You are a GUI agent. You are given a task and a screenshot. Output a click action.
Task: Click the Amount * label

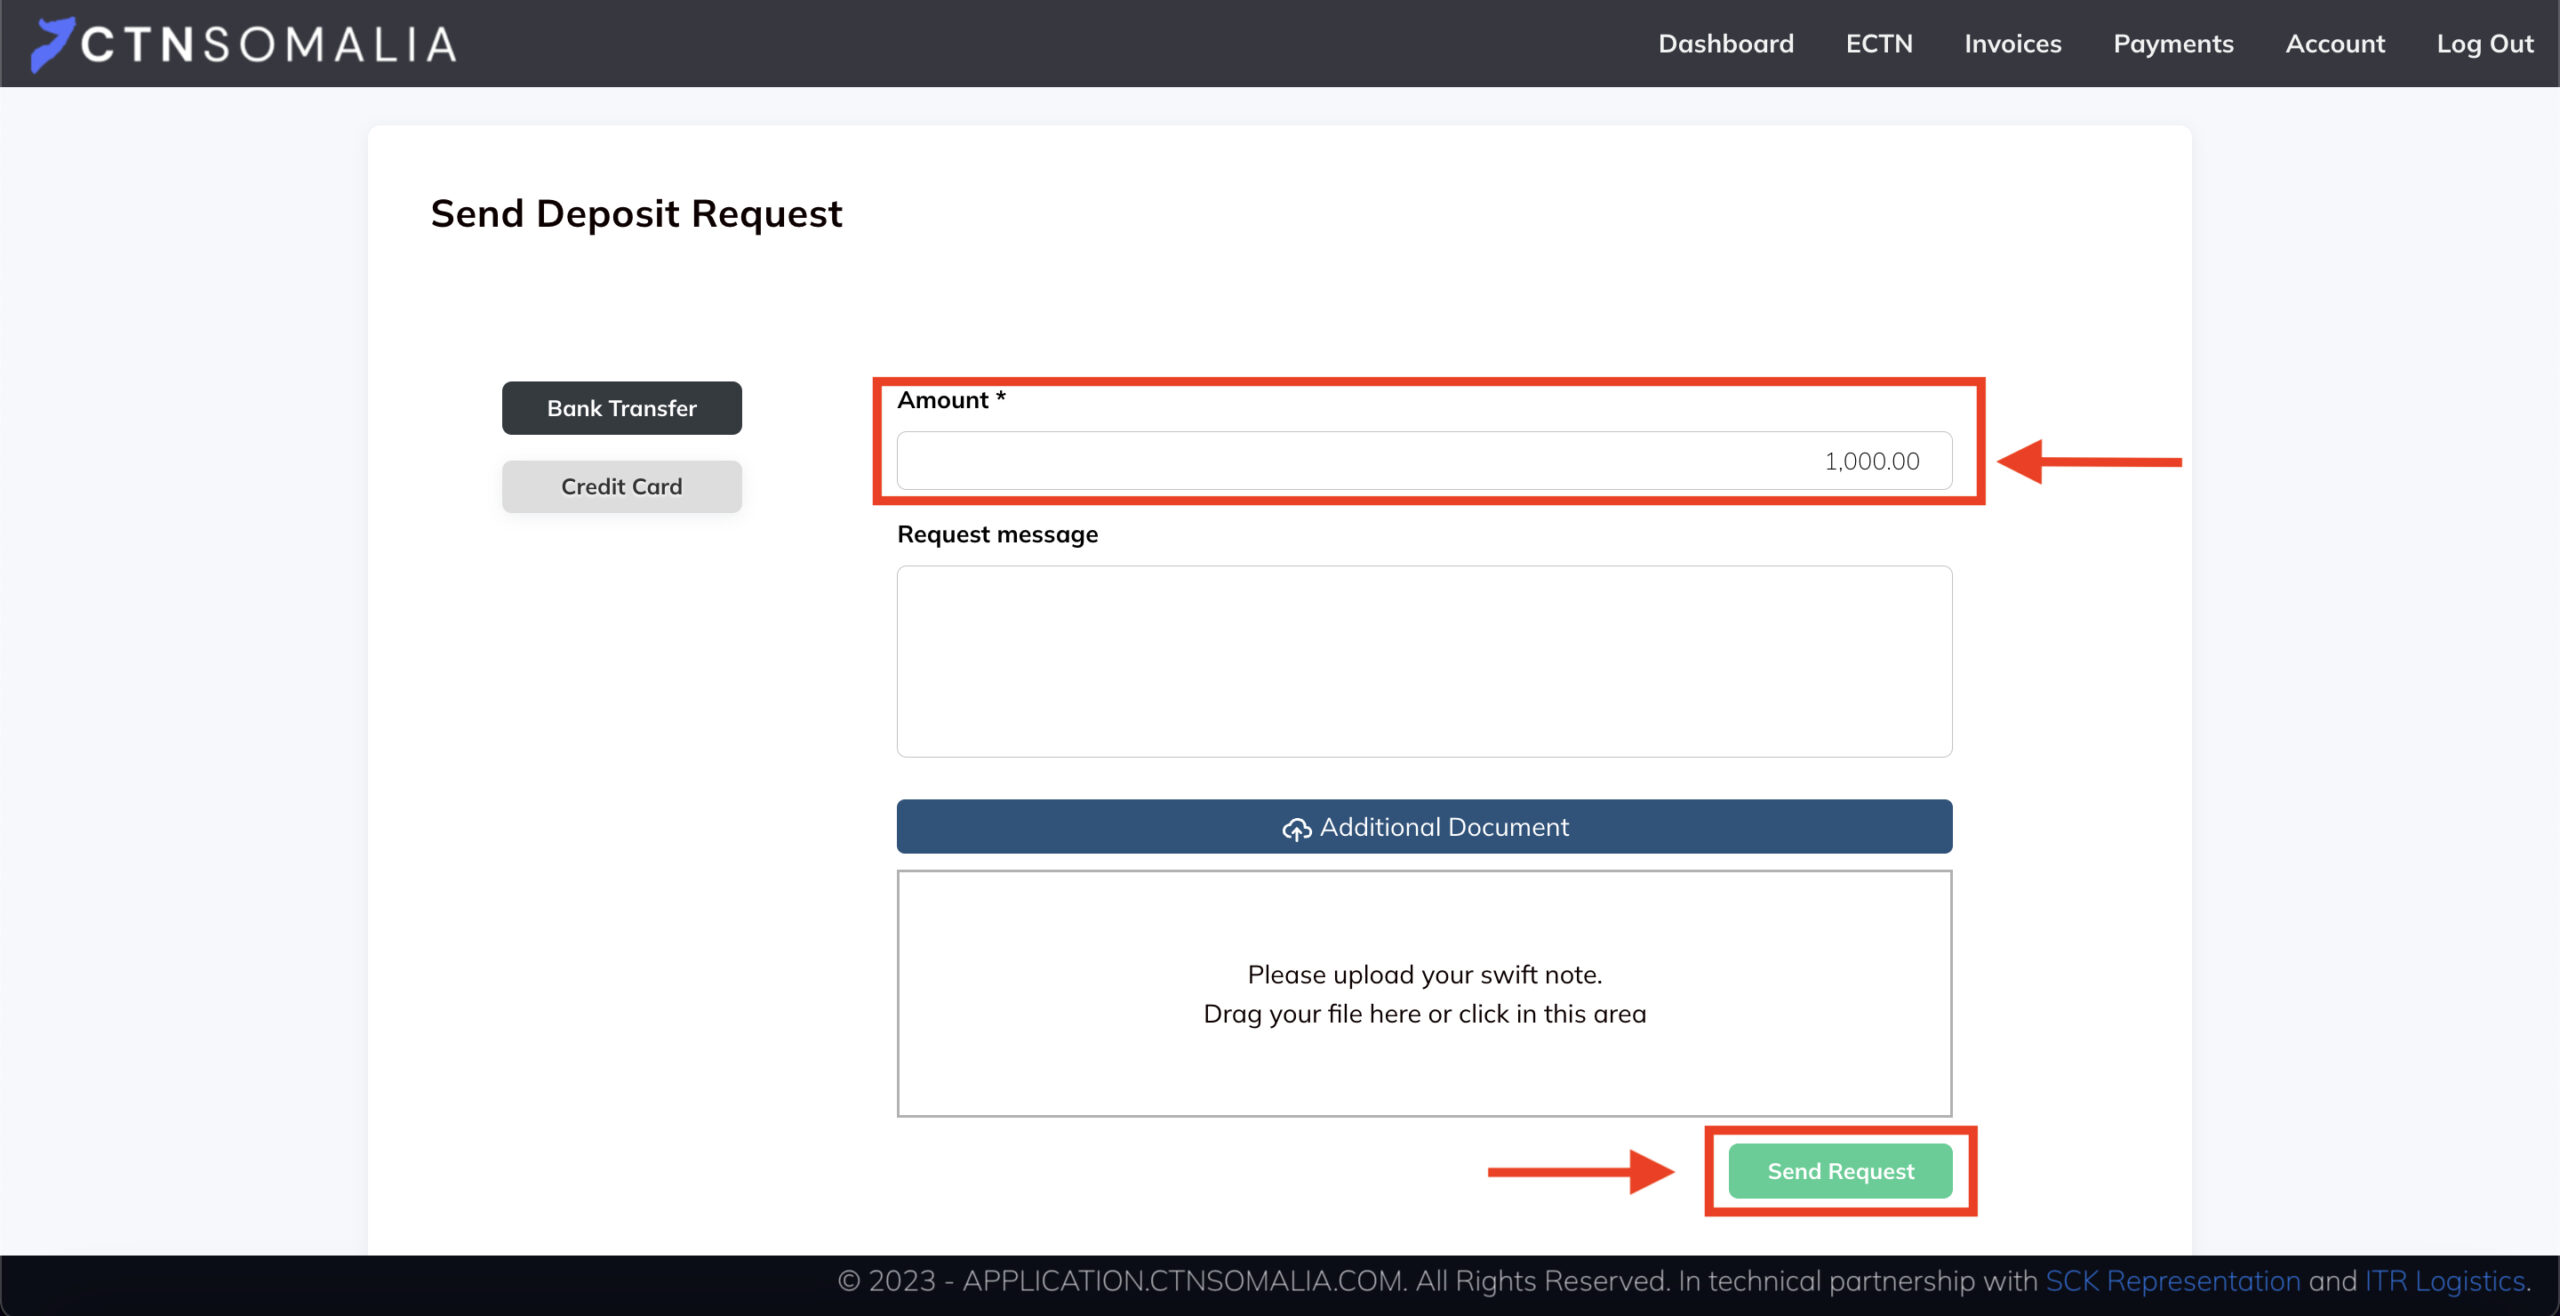tap(951, 400)
